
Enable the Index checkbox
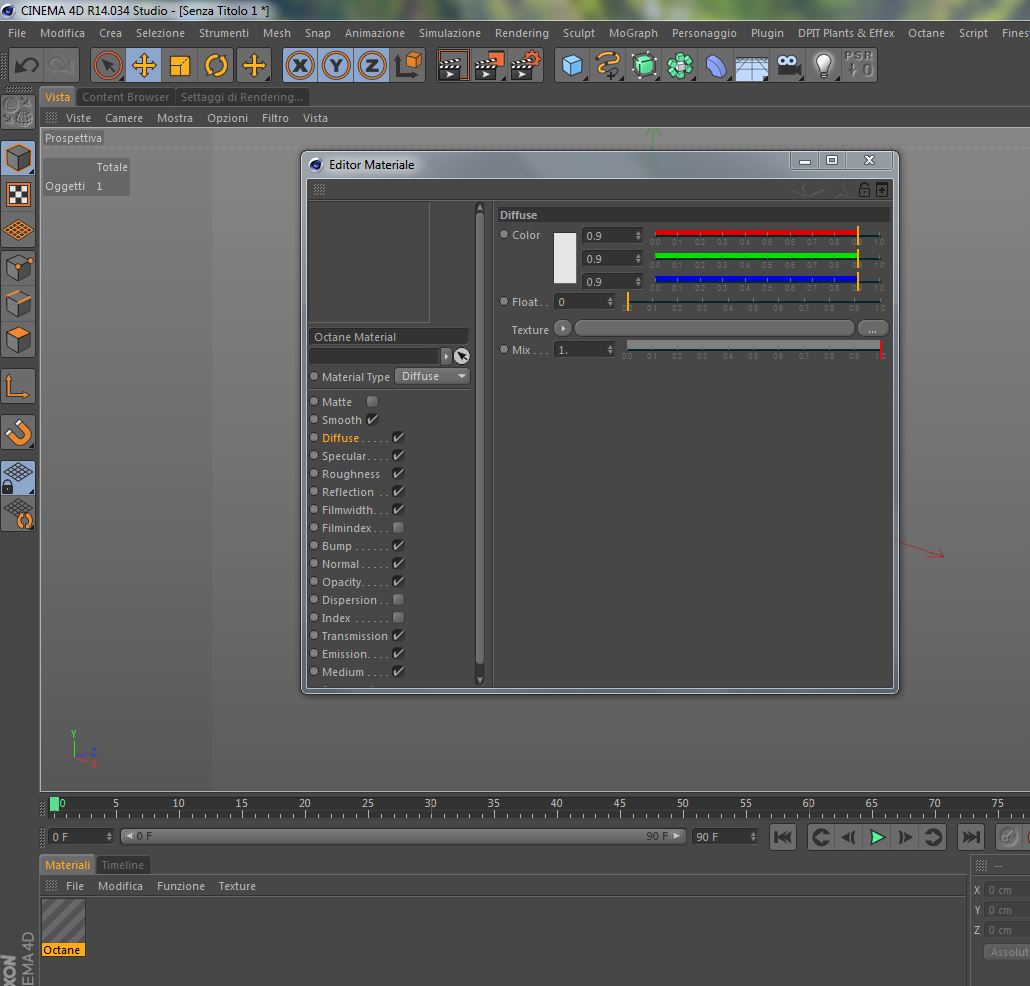[x=398, y=617]
